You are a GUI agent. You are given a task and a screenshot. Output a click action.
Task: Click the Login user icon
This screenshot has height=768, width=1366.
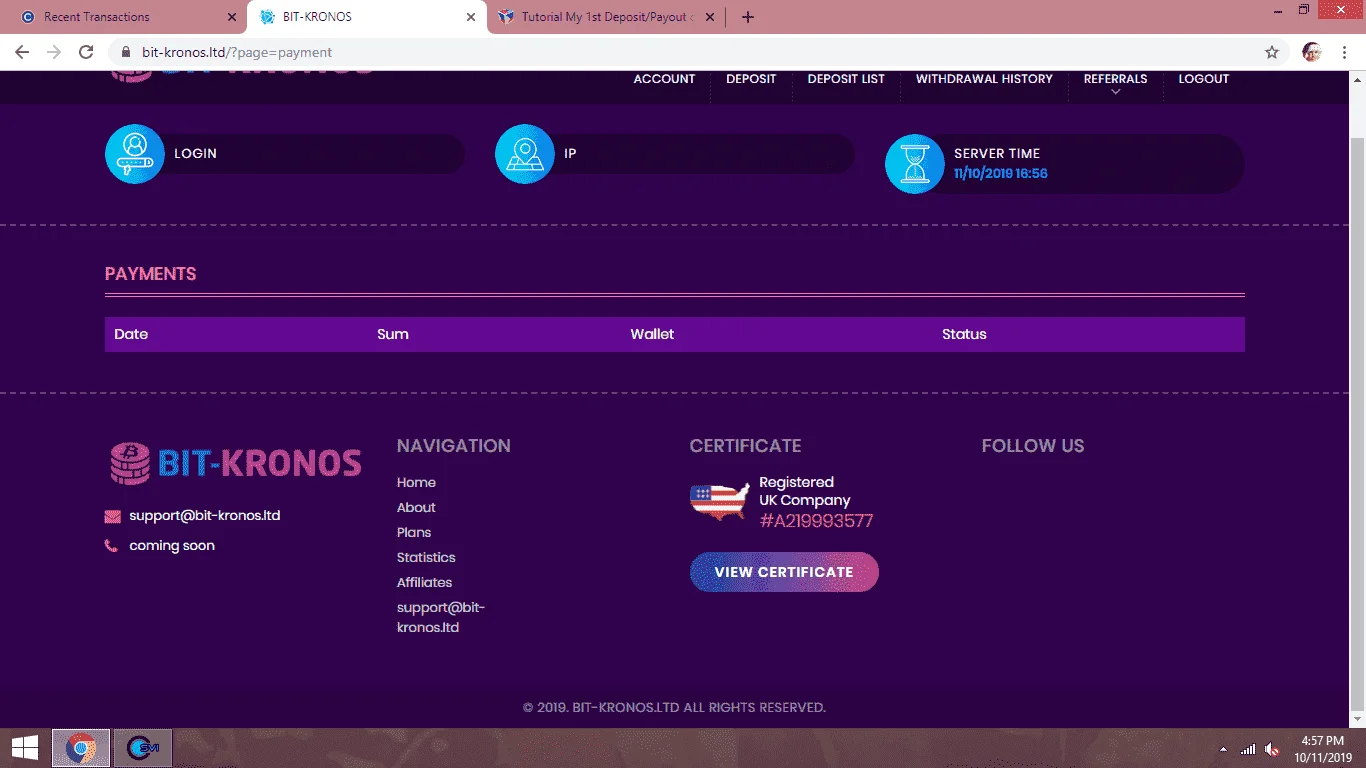(x=135, y=154)
